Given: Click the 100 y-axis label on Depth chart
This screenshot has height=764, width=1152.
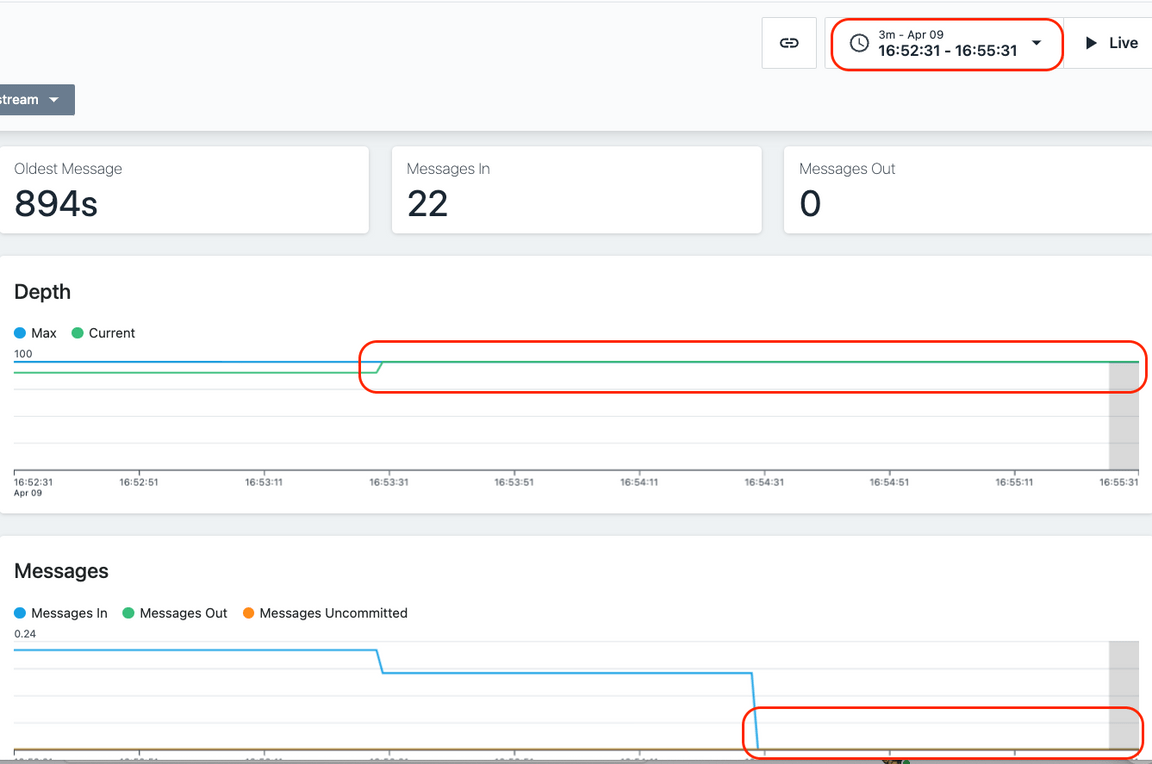Looking at the screenshot, I should (x=23, y=353).
